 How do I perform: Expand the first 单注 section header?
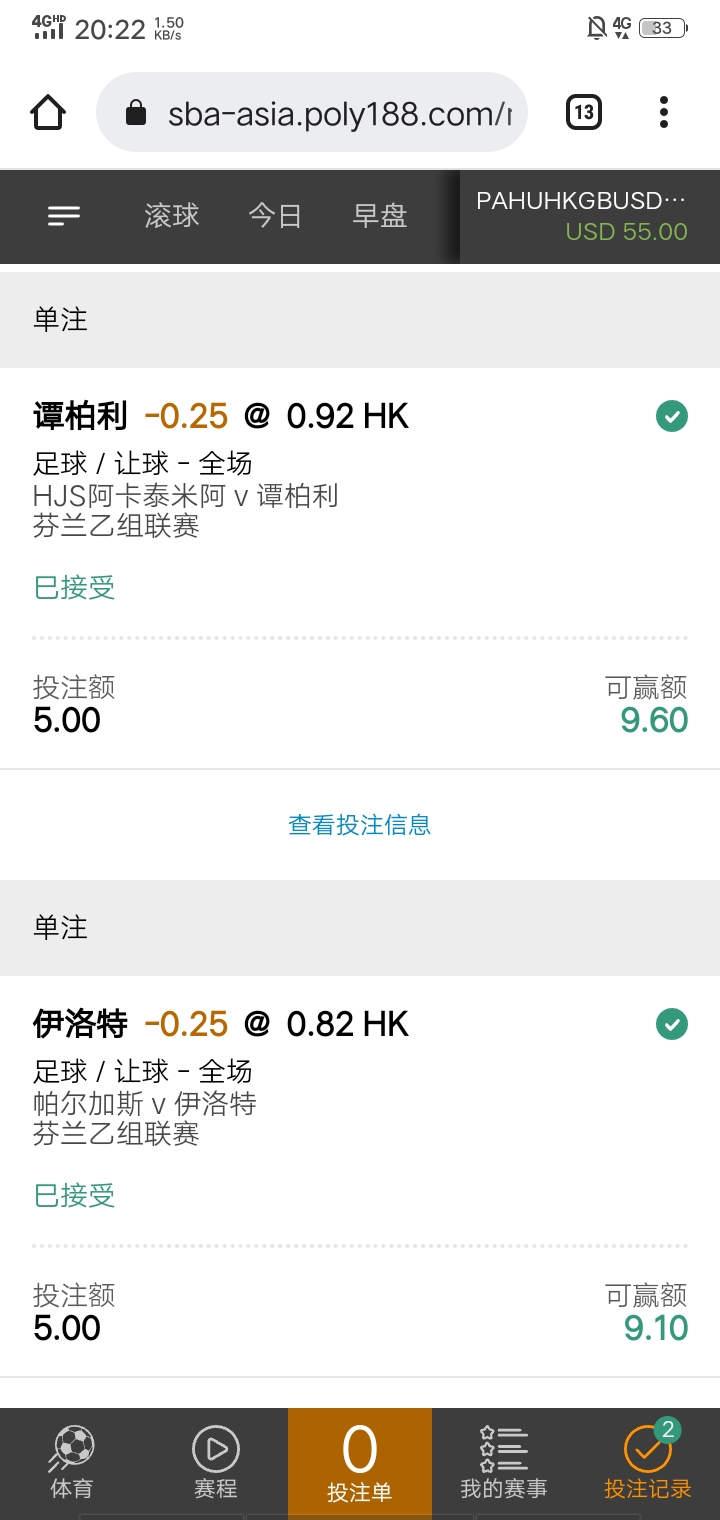click(x=360, y=320)
